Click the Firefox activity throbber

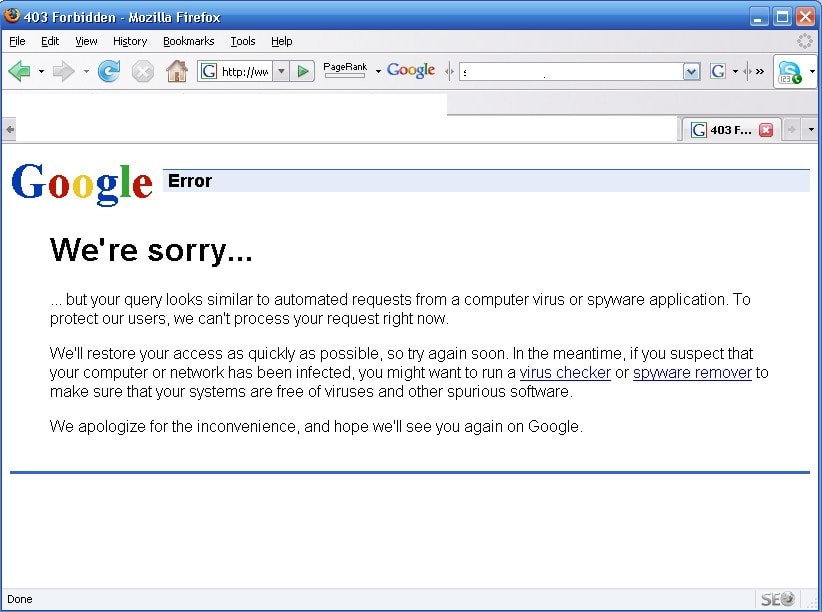click(804, 41)
